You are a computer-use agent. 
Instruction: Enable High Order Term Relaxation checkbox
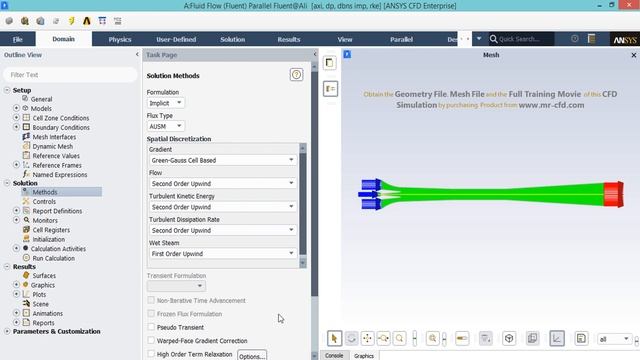click(151, 354)
